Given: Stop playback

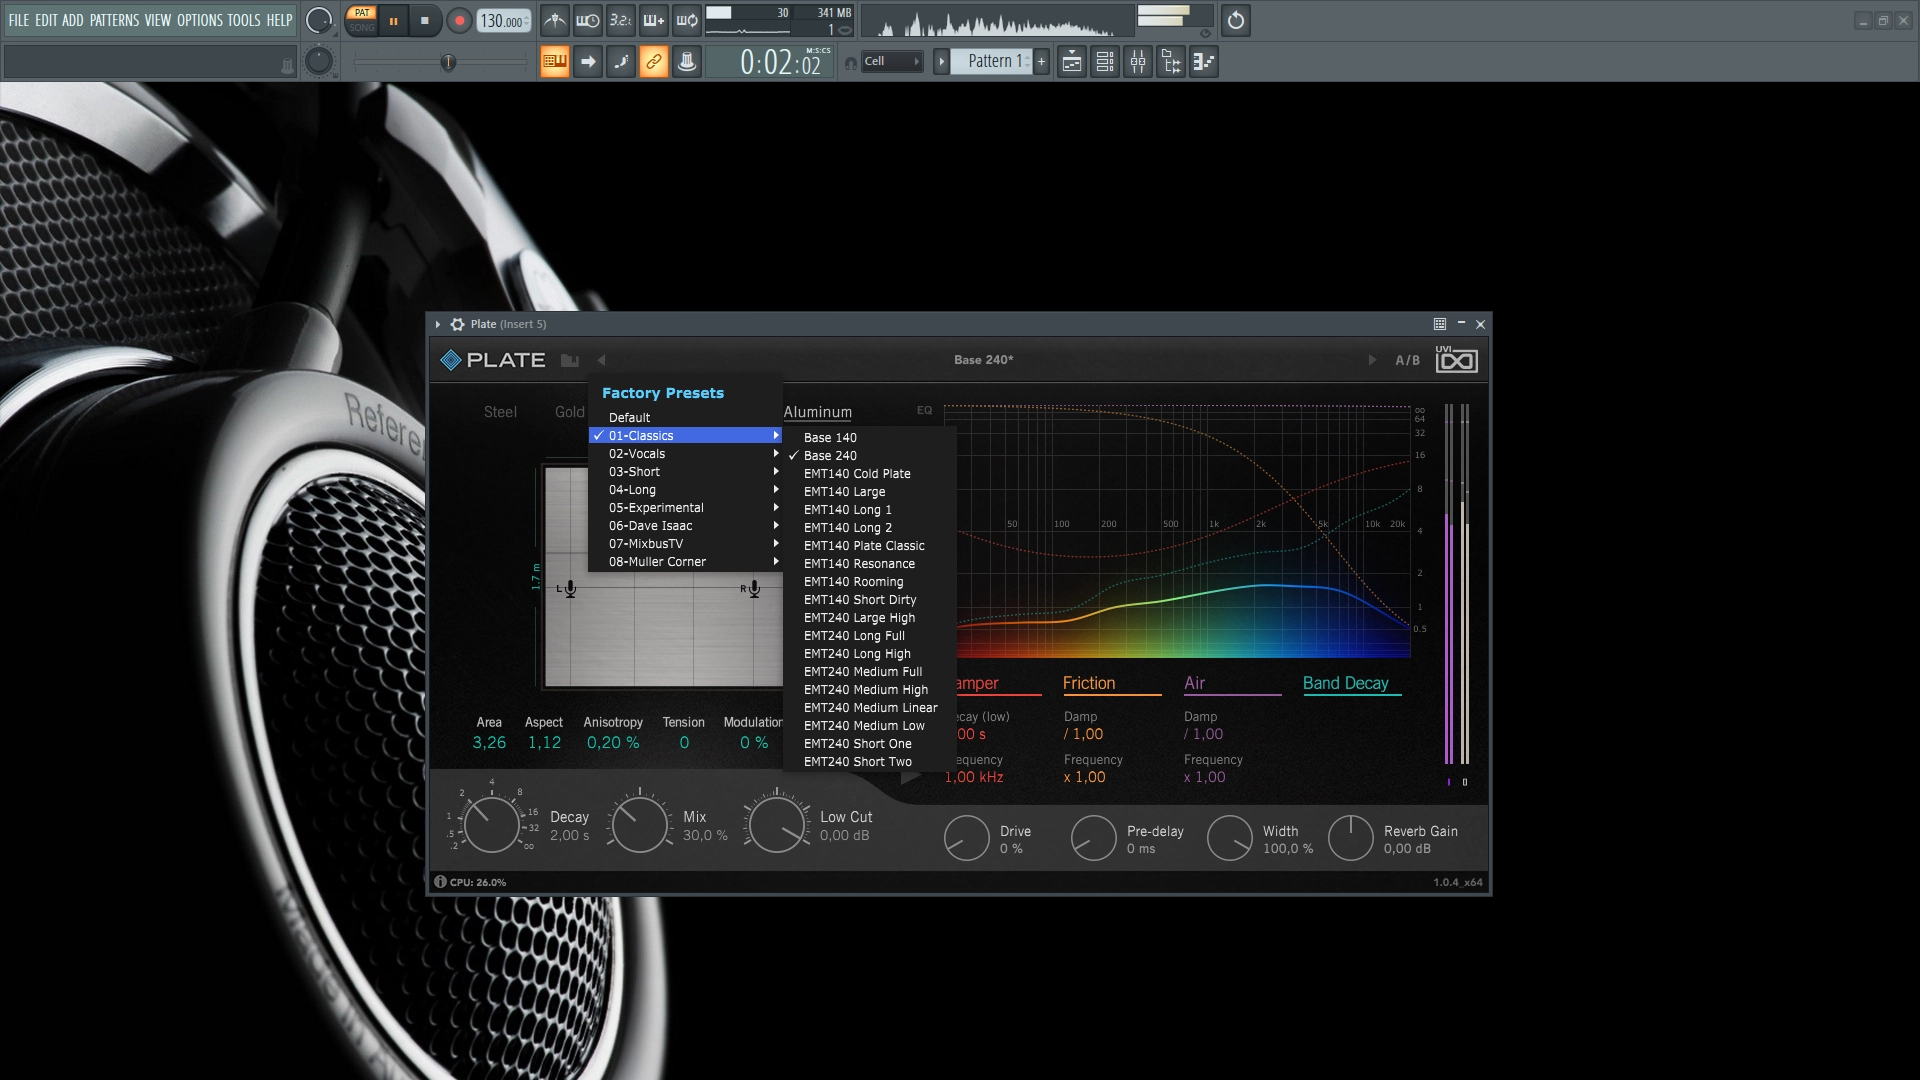Looking at the screenshot, I should click(x=424, y=20).
